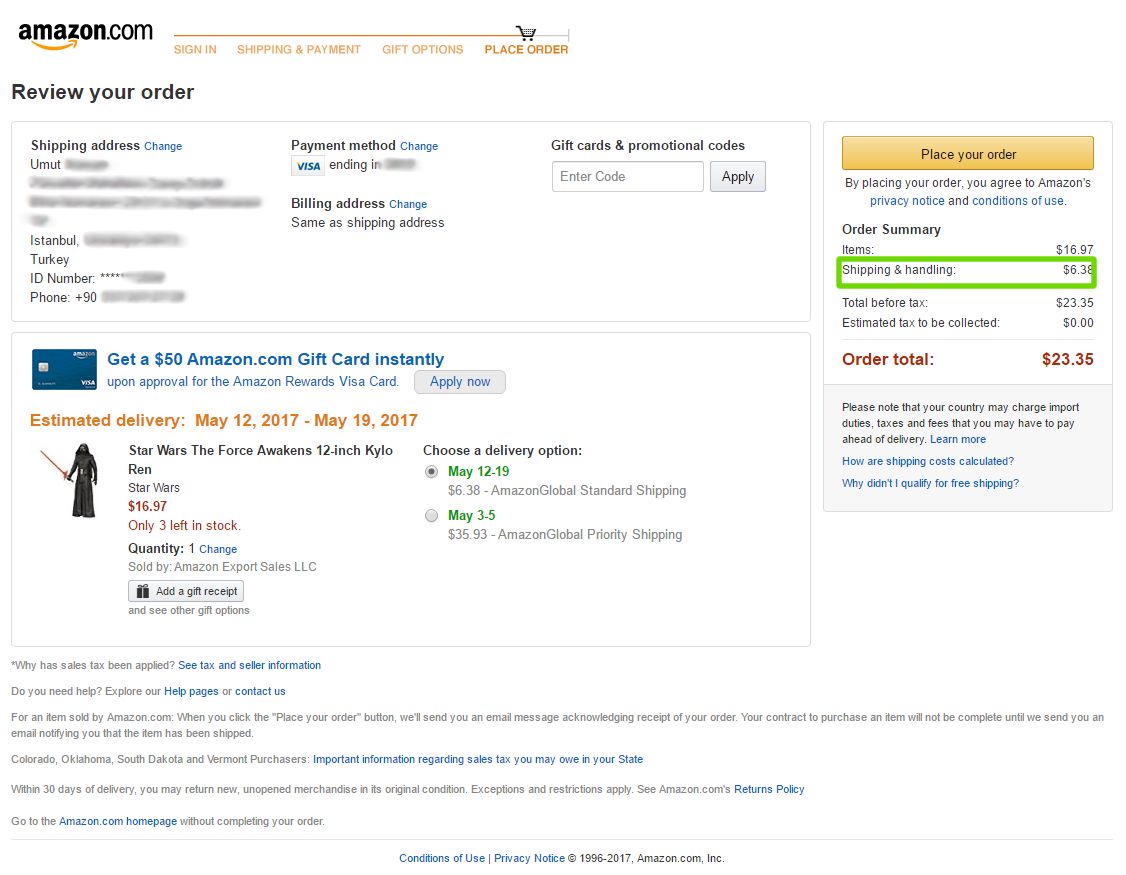Image resolution: width=1126 pixels, height=875 pixels.
Task: Change the item quantity
Action: [x=218, y=550]
